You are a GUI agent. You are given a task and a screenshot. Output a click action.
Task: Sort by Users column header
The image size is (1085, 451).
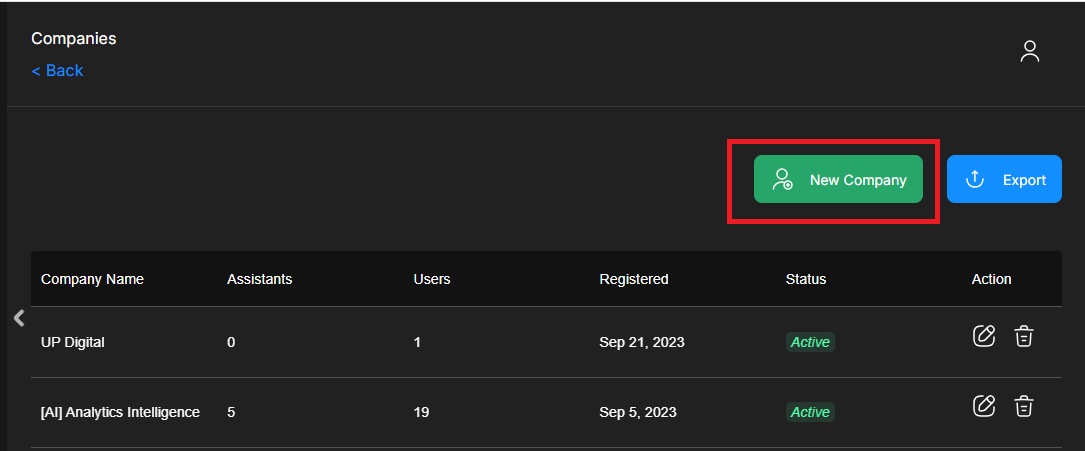431,279
